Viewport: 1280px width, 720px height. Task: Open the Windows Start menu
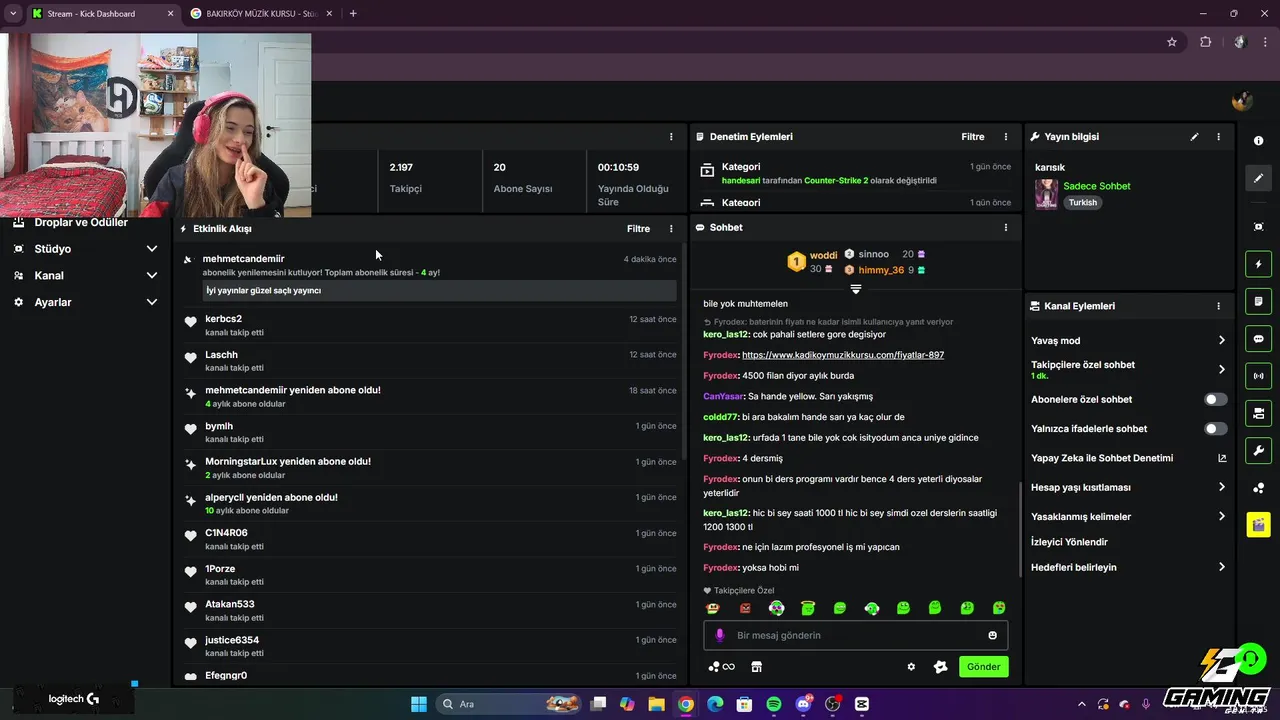point(419,704)
